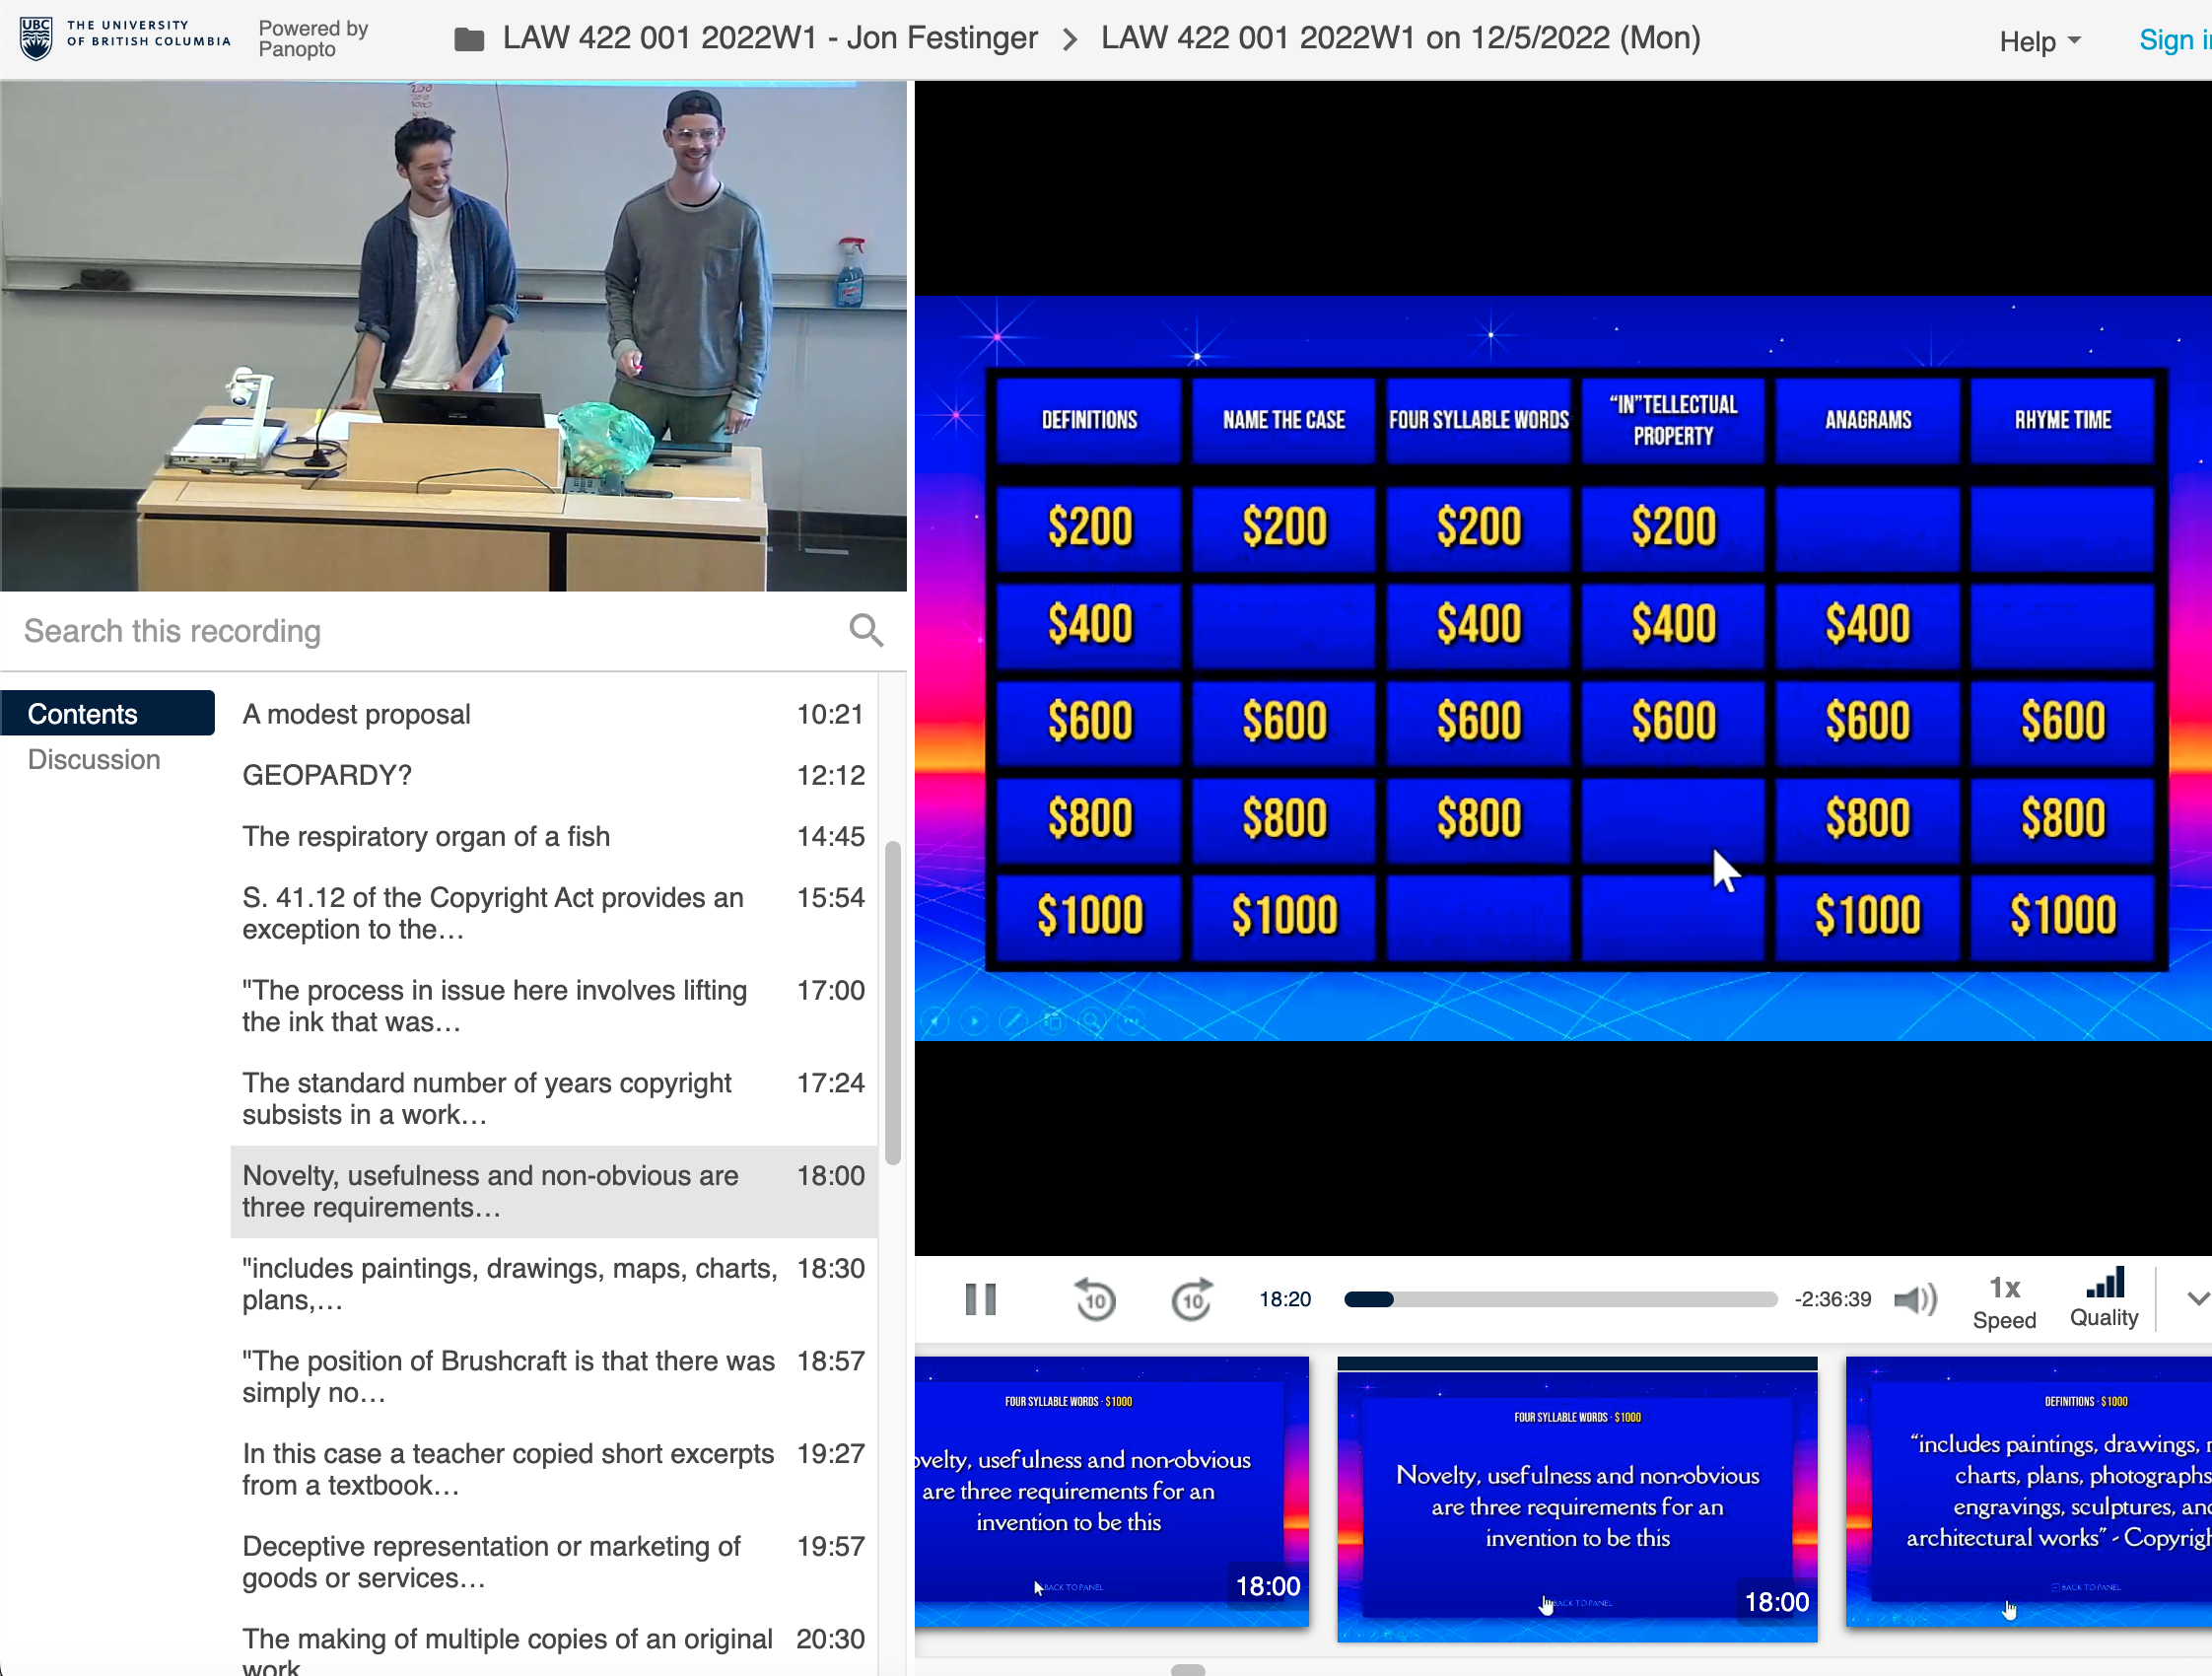The image size is (2212, 1676).
Task: Select 'includes paintings, drawings, maps' contents entry
Action: pyautogui.click(x=553, y=1284)
